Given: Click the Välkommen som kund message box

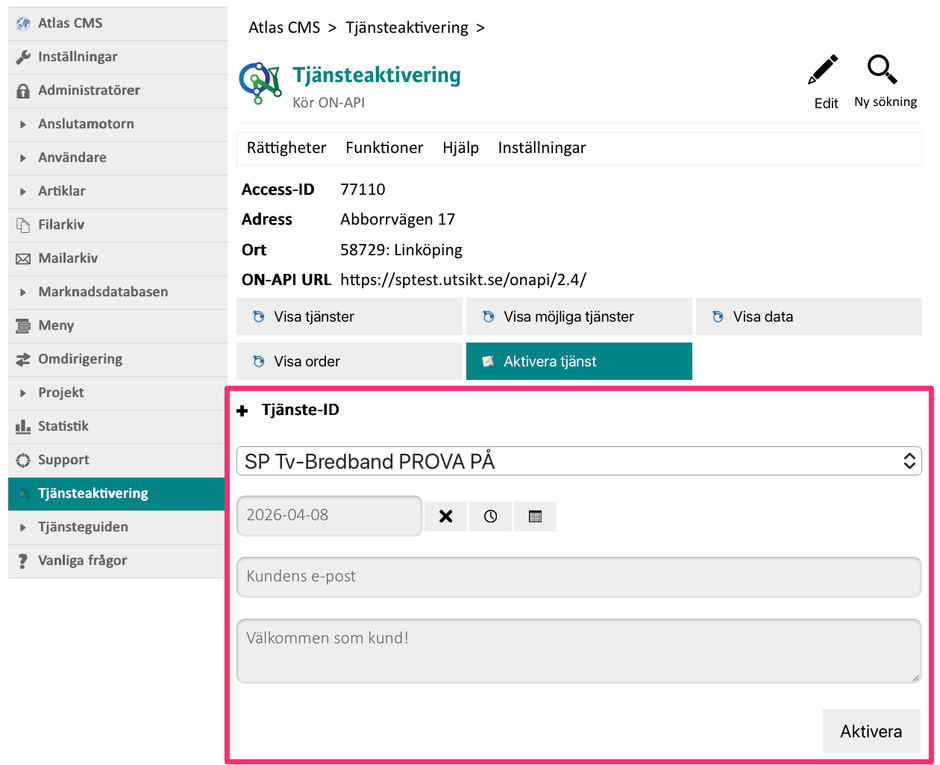Looking at the screenshot, I should click(x=578, y=651).
